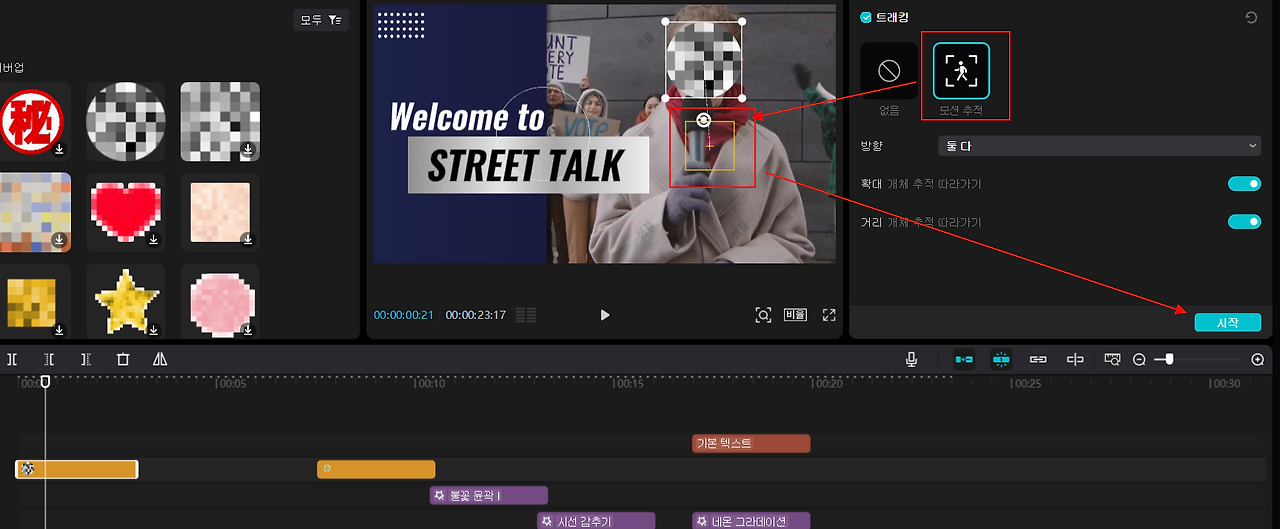This screenshot has height=529, width=1280.
Task: Uncheck the 트래킹 (Tracking) checkbox
Action: (866, 17)
